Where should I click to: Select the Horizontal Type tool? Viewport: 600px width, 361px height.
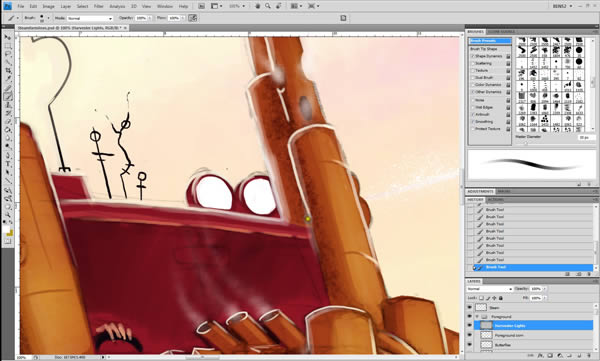point(8,164)
